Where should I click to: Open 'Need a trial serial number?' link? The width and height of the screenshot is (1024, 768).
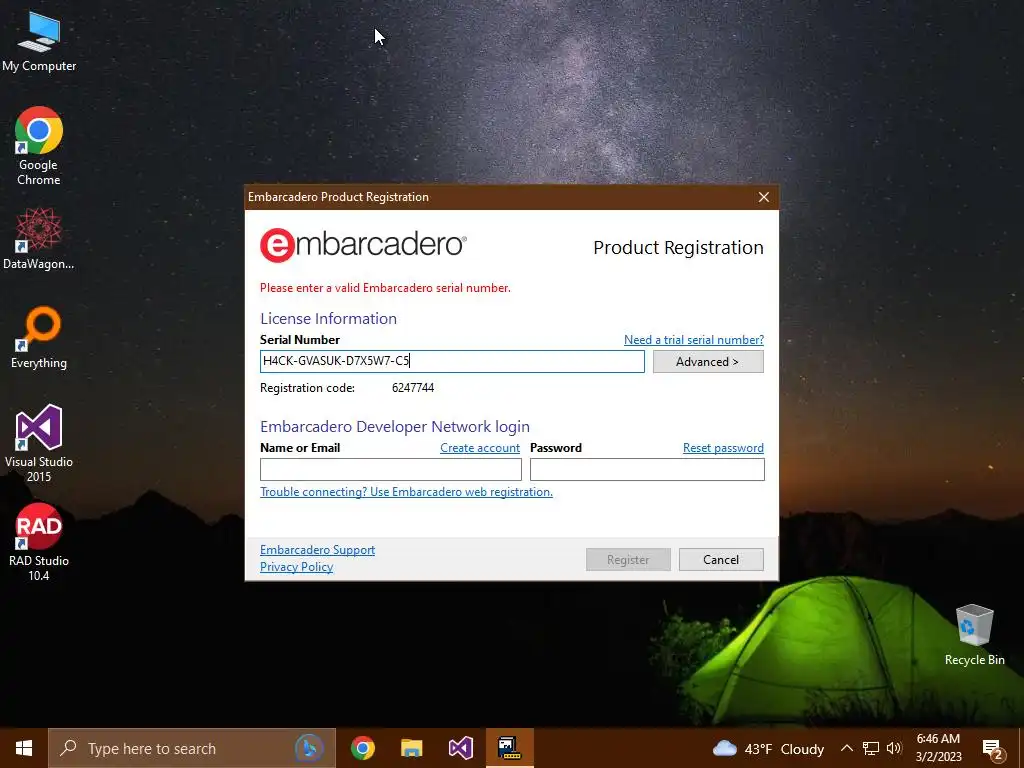tap(694, 340)
